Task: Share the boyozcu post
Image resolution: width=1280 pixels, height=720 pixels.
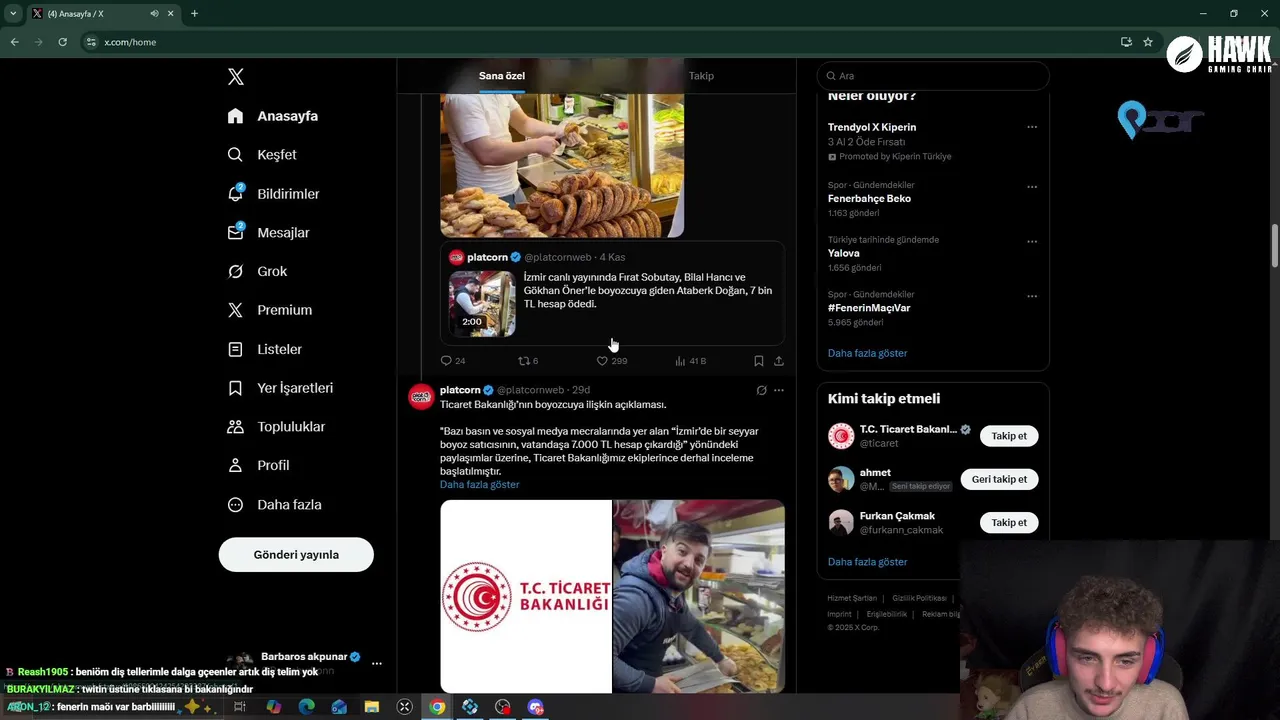Action: pos(779,361)
